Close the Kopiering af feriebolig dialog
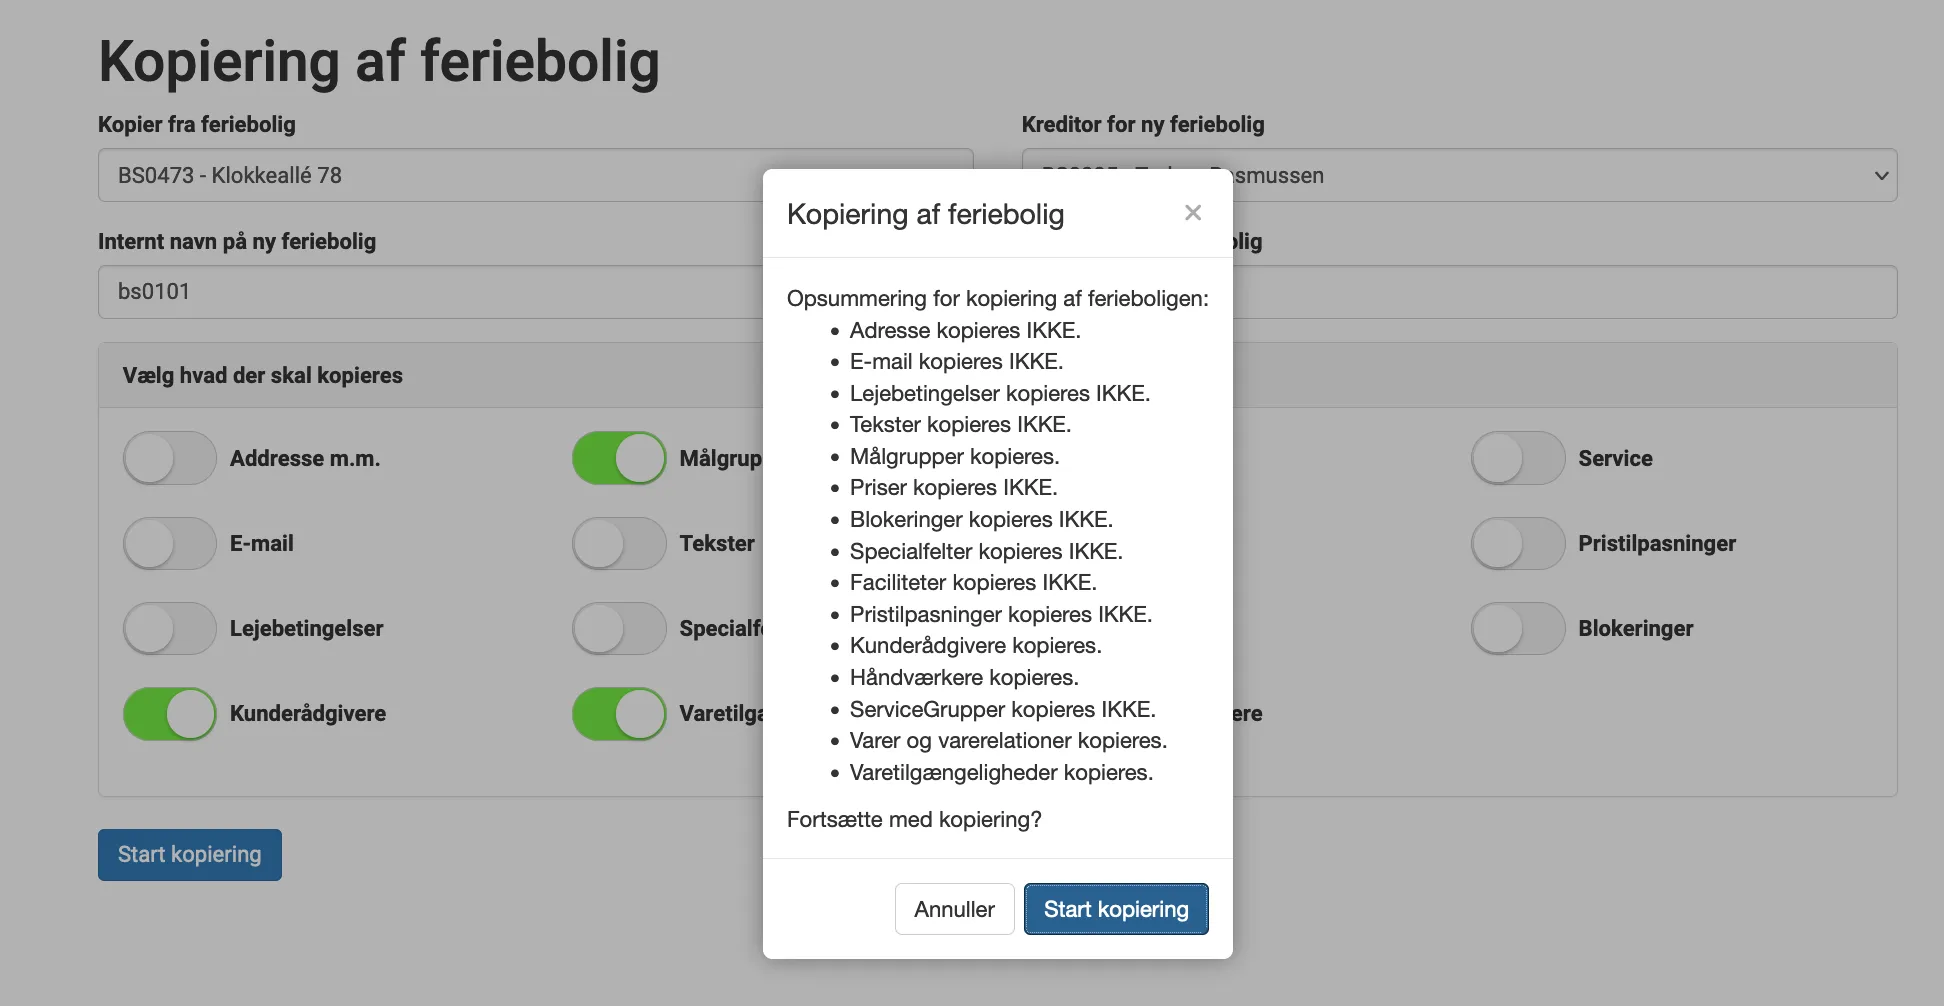 coord(1192,213)
